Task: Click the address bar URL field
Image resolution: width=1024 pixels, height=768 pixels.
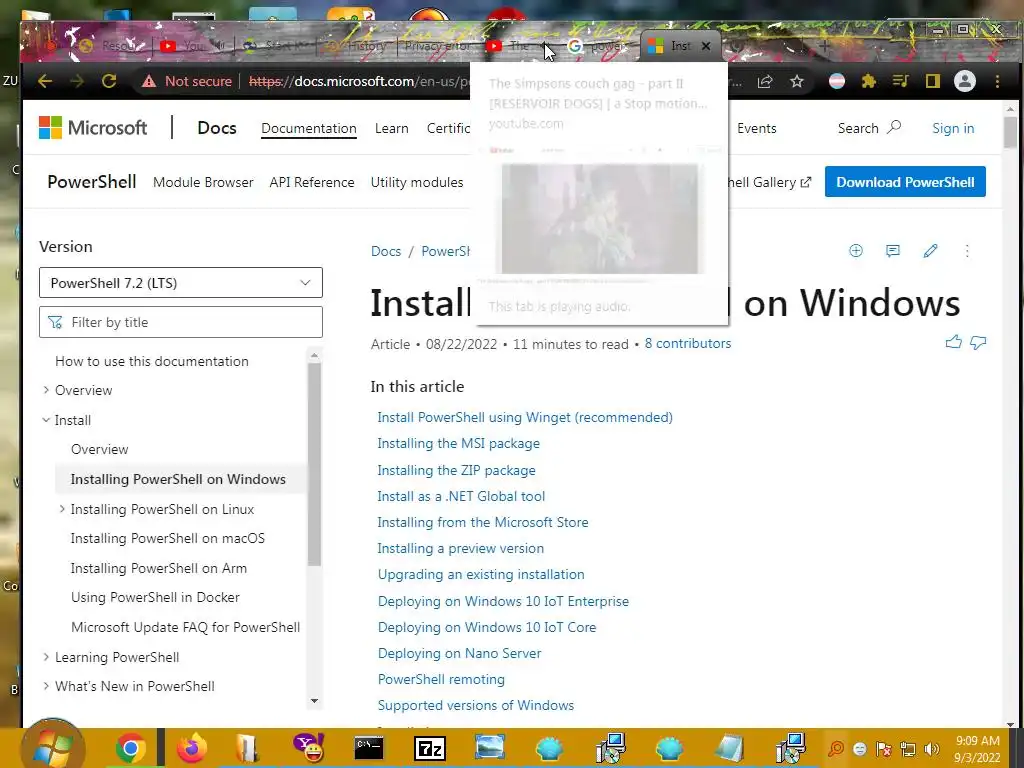Action: click(359, 81)
